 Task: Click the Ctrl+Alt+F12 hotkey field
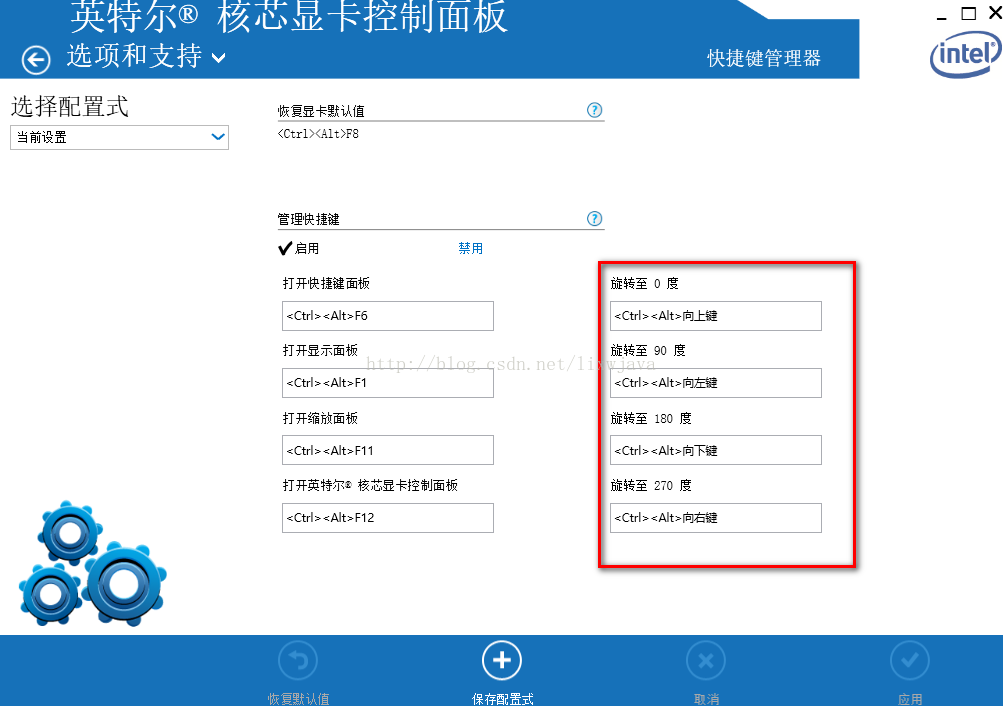point(388,518)
